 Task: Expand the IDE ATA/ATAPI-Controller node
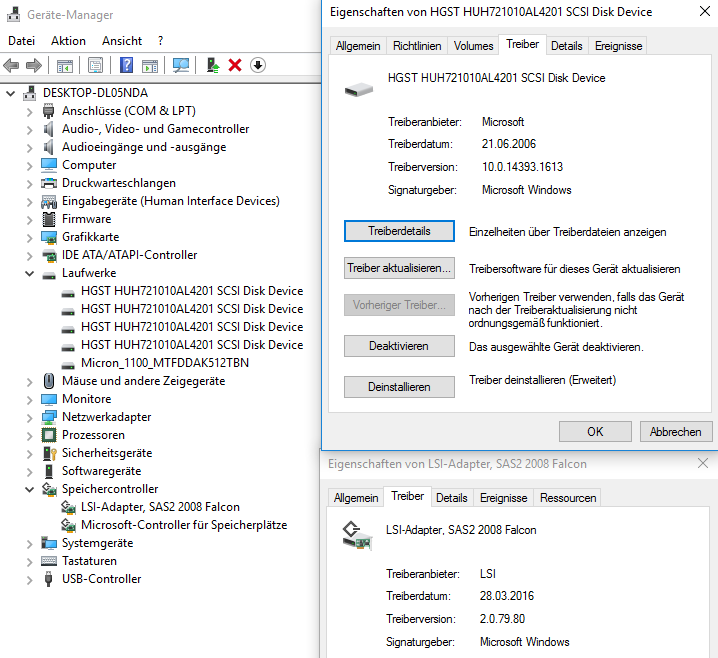(x=30, y=256)
